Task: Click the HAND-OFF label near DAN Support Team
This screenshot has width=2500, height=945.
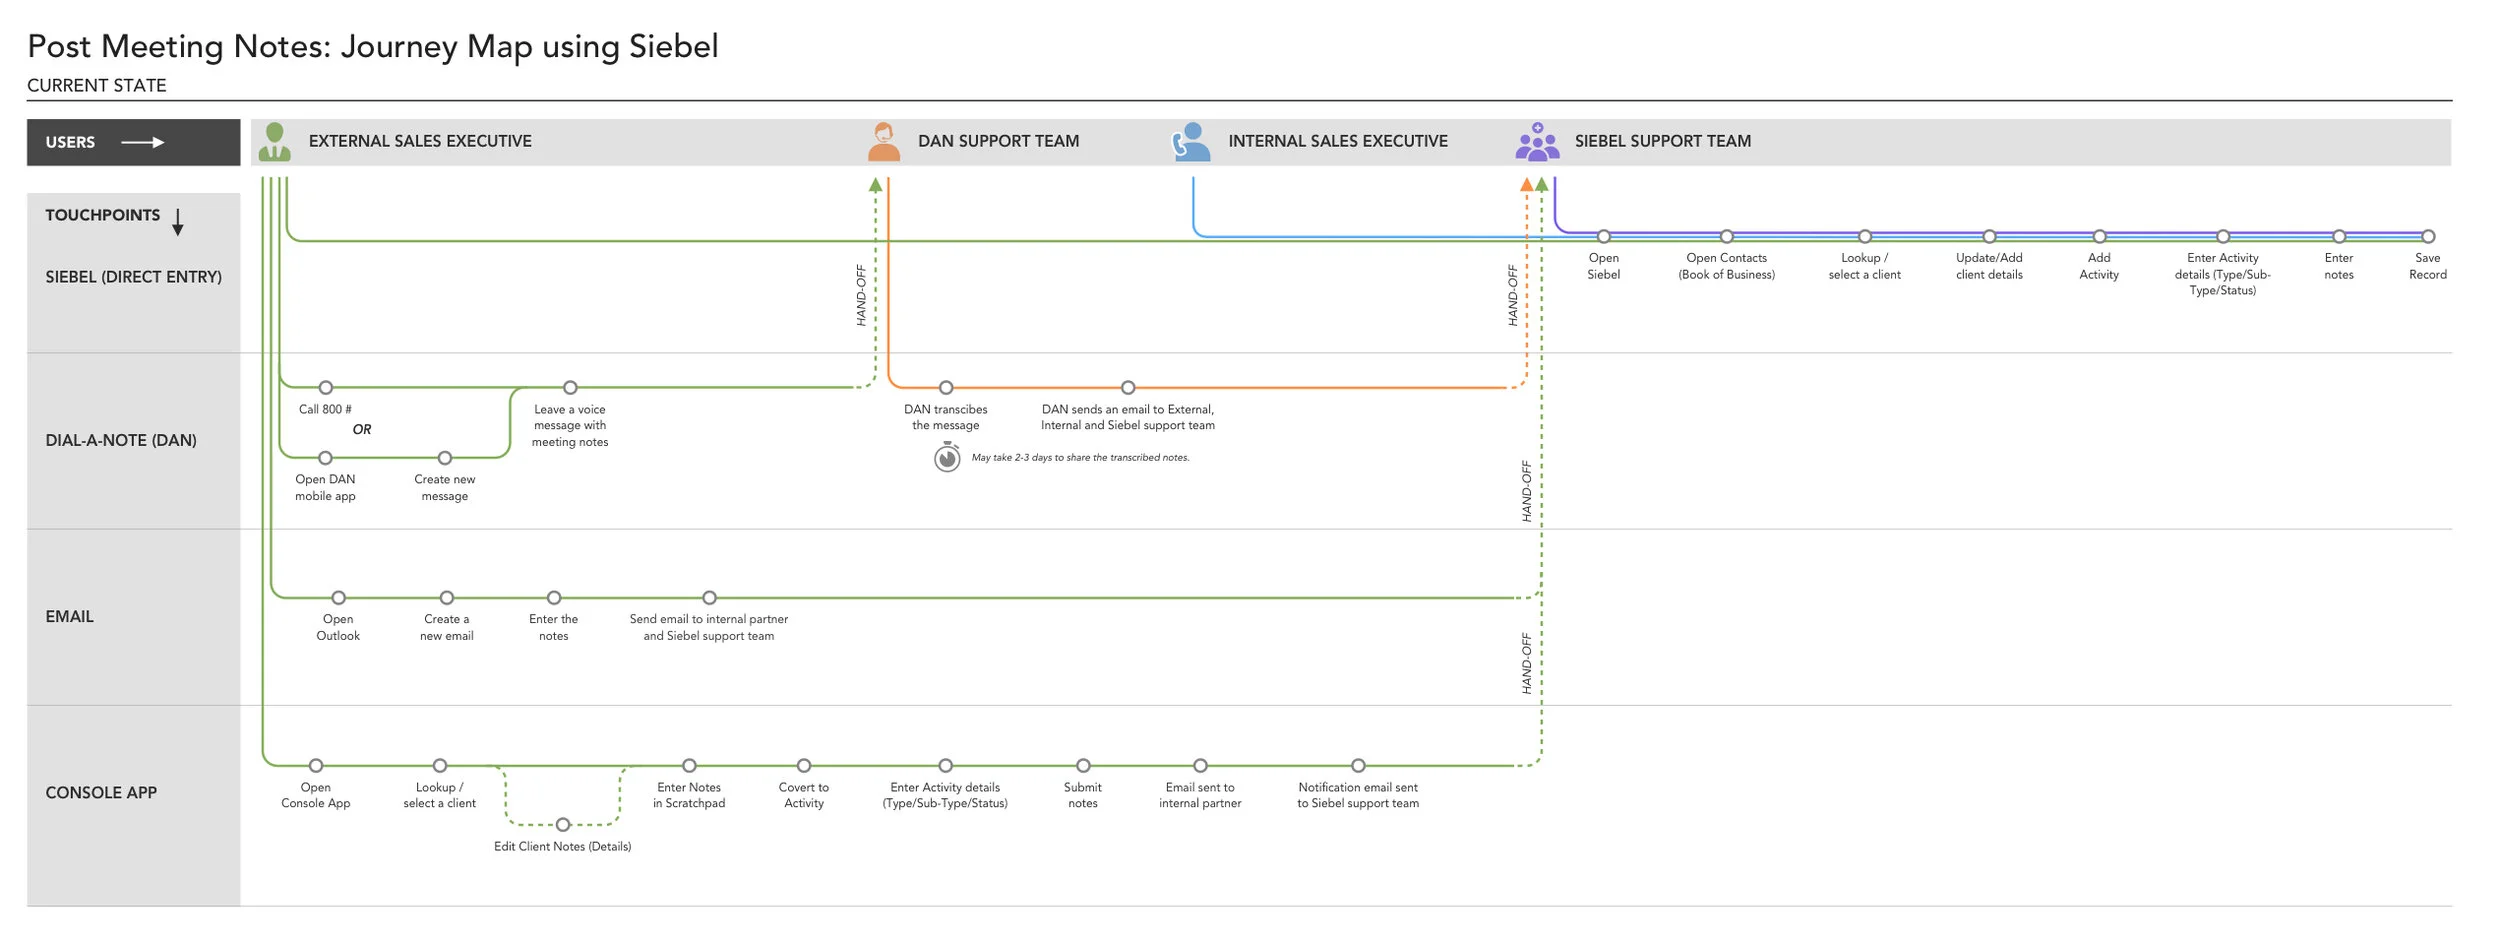Action: (861, 295)
